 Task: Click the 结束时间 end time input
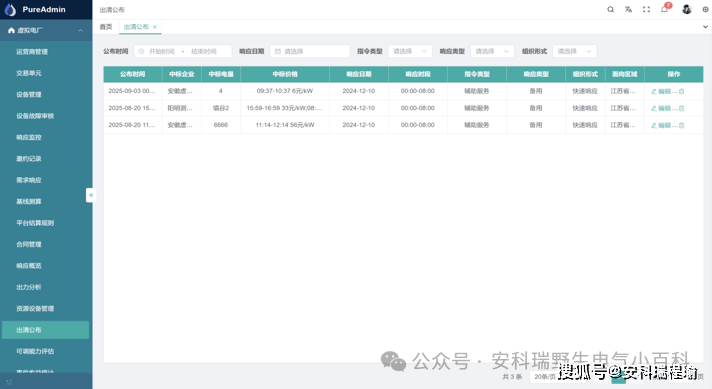(204, 52)
